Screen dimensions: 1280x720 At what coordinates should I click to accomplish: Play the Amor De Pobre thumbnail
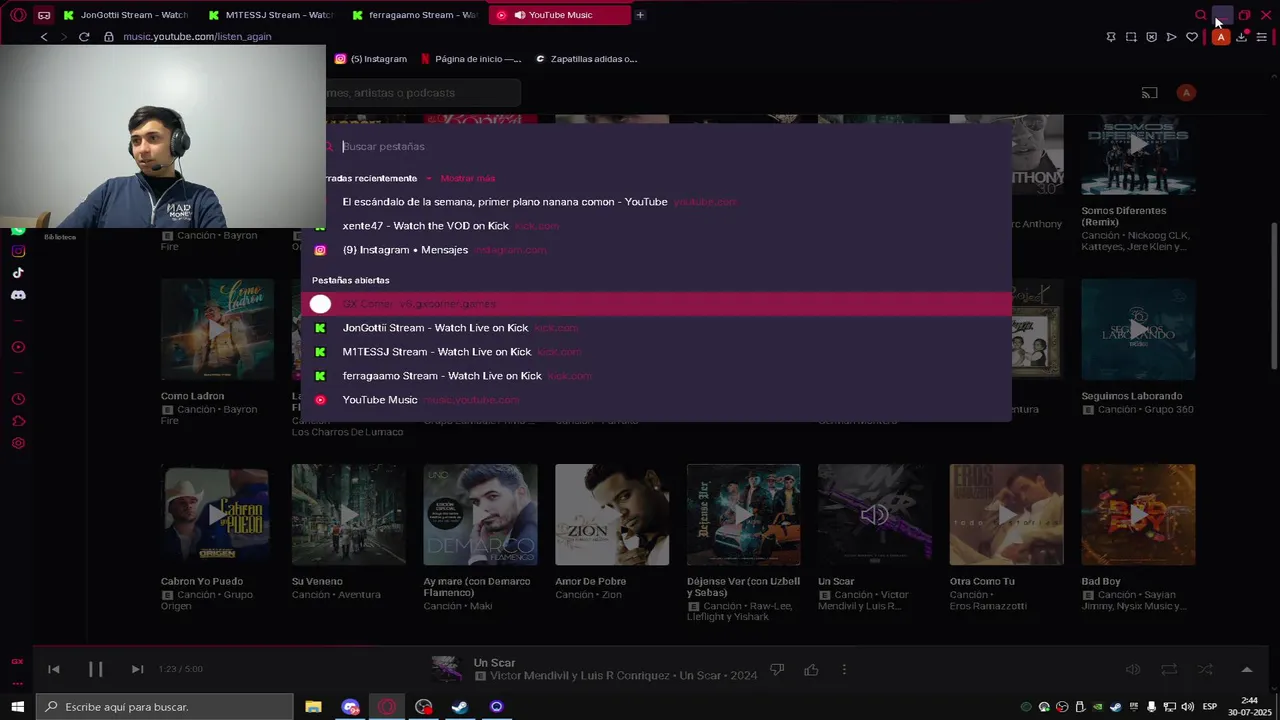(x=612, y=515)
